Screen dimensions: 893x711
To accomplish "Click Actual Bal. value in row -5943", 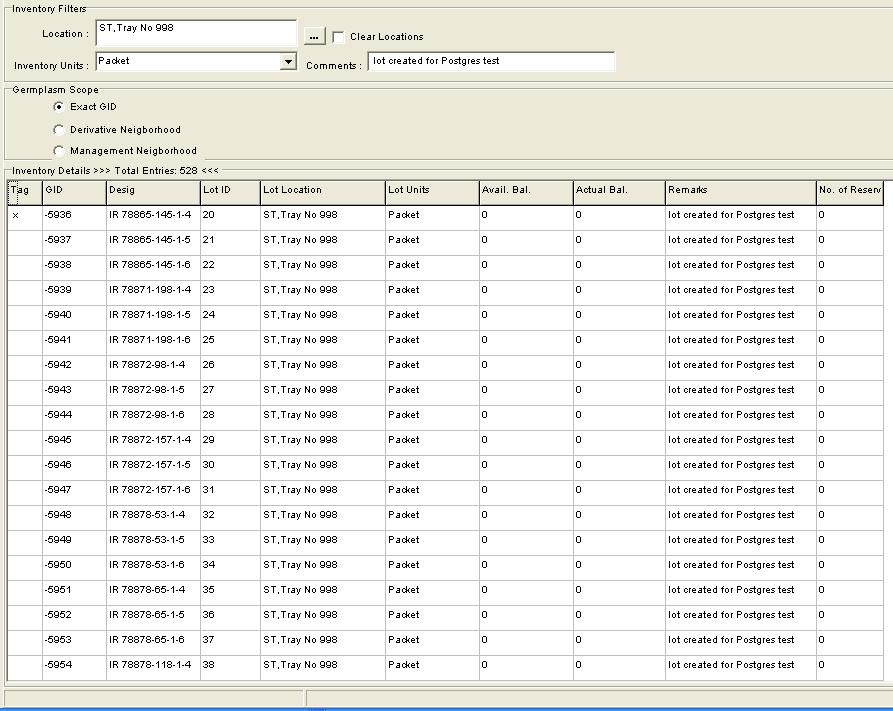I will [x=620, y=393].
